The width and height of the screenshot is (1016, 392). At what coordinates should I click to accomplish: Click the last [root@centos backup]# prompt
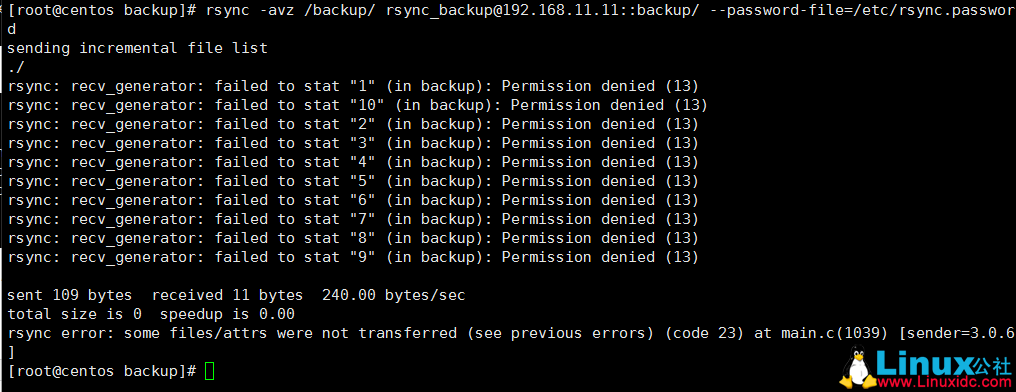pos(102,372)
